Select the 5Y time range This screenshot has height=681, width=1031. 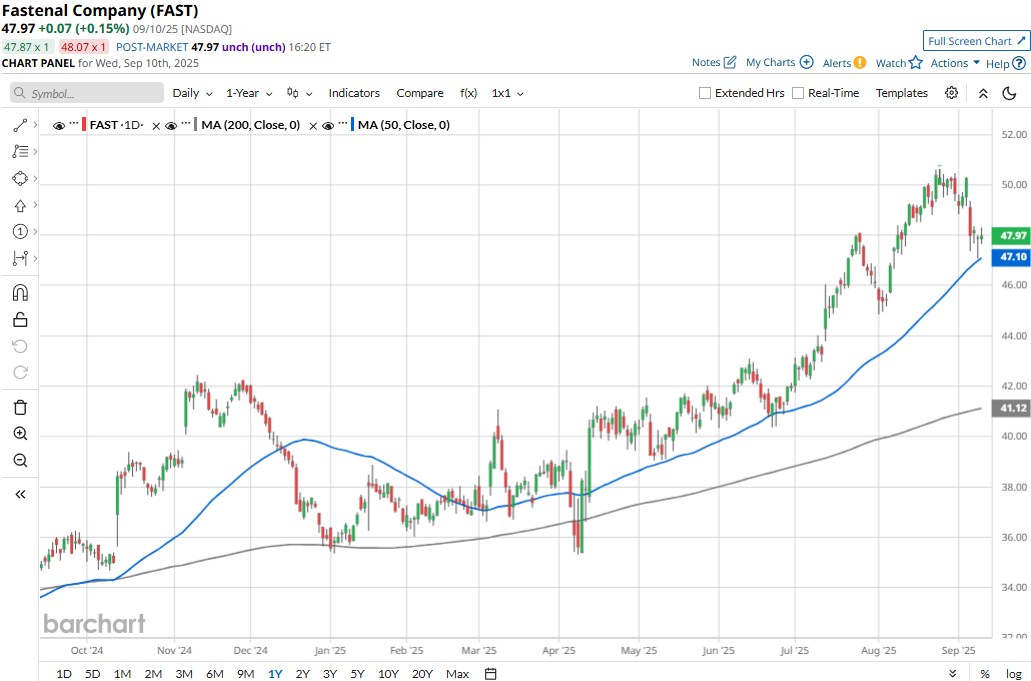(357, 674)
